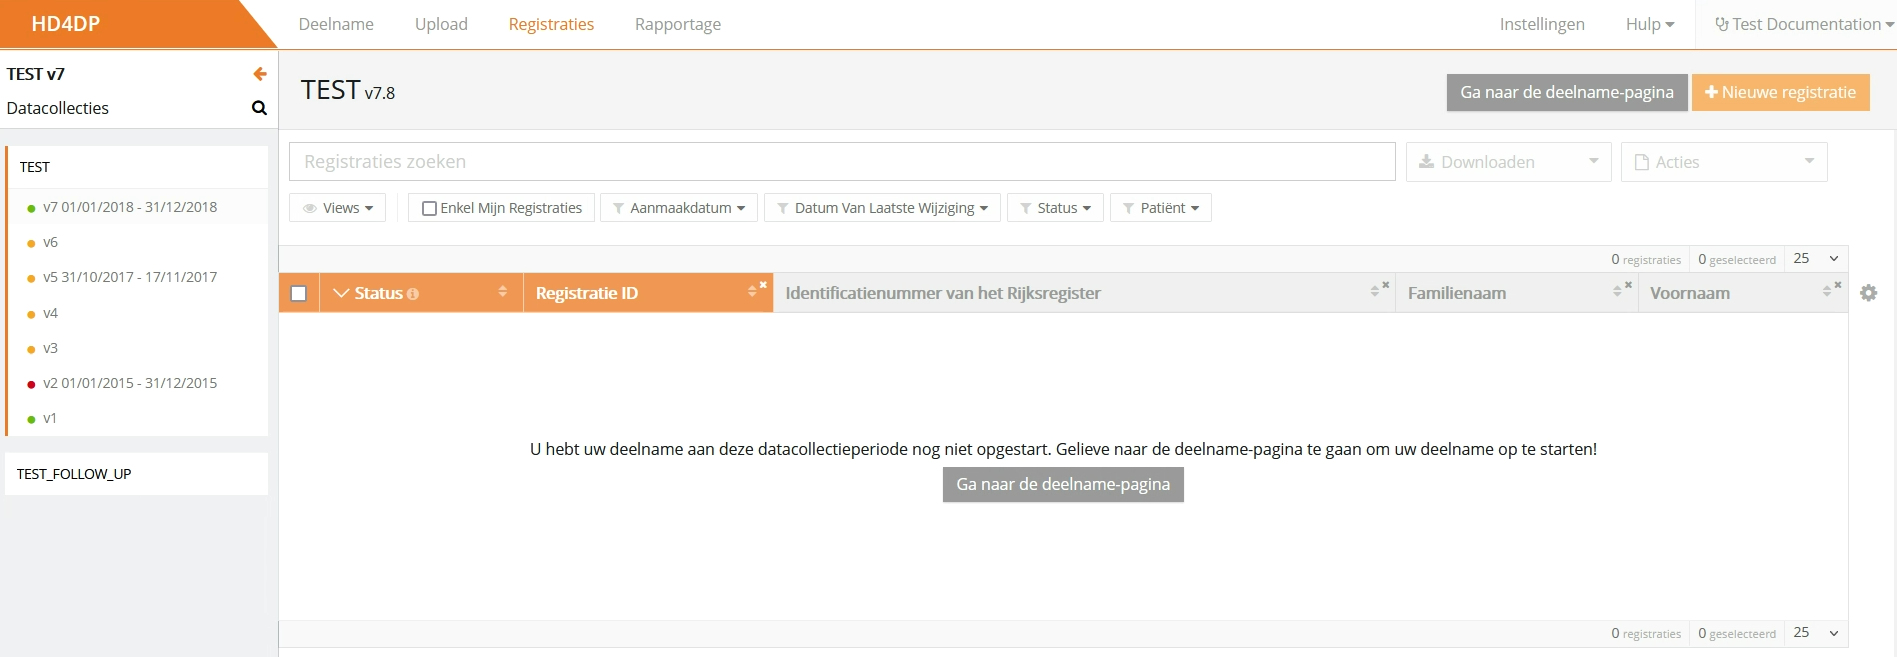The width and height of the screenshot is (1897, 657).
Task: Open the table settings gear icon
Action: (1868, 293)
